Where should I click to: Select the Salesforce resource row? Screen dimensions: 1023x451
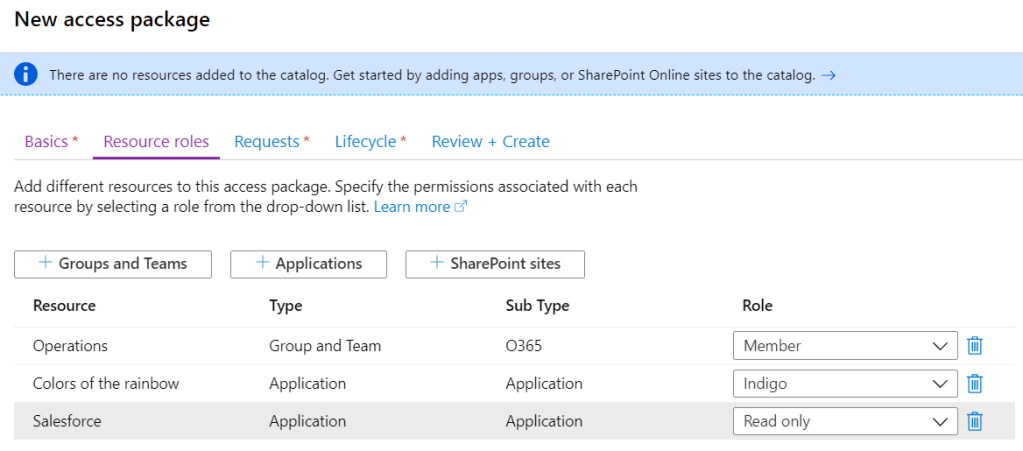pyautogui.click(x=67, y=422)
